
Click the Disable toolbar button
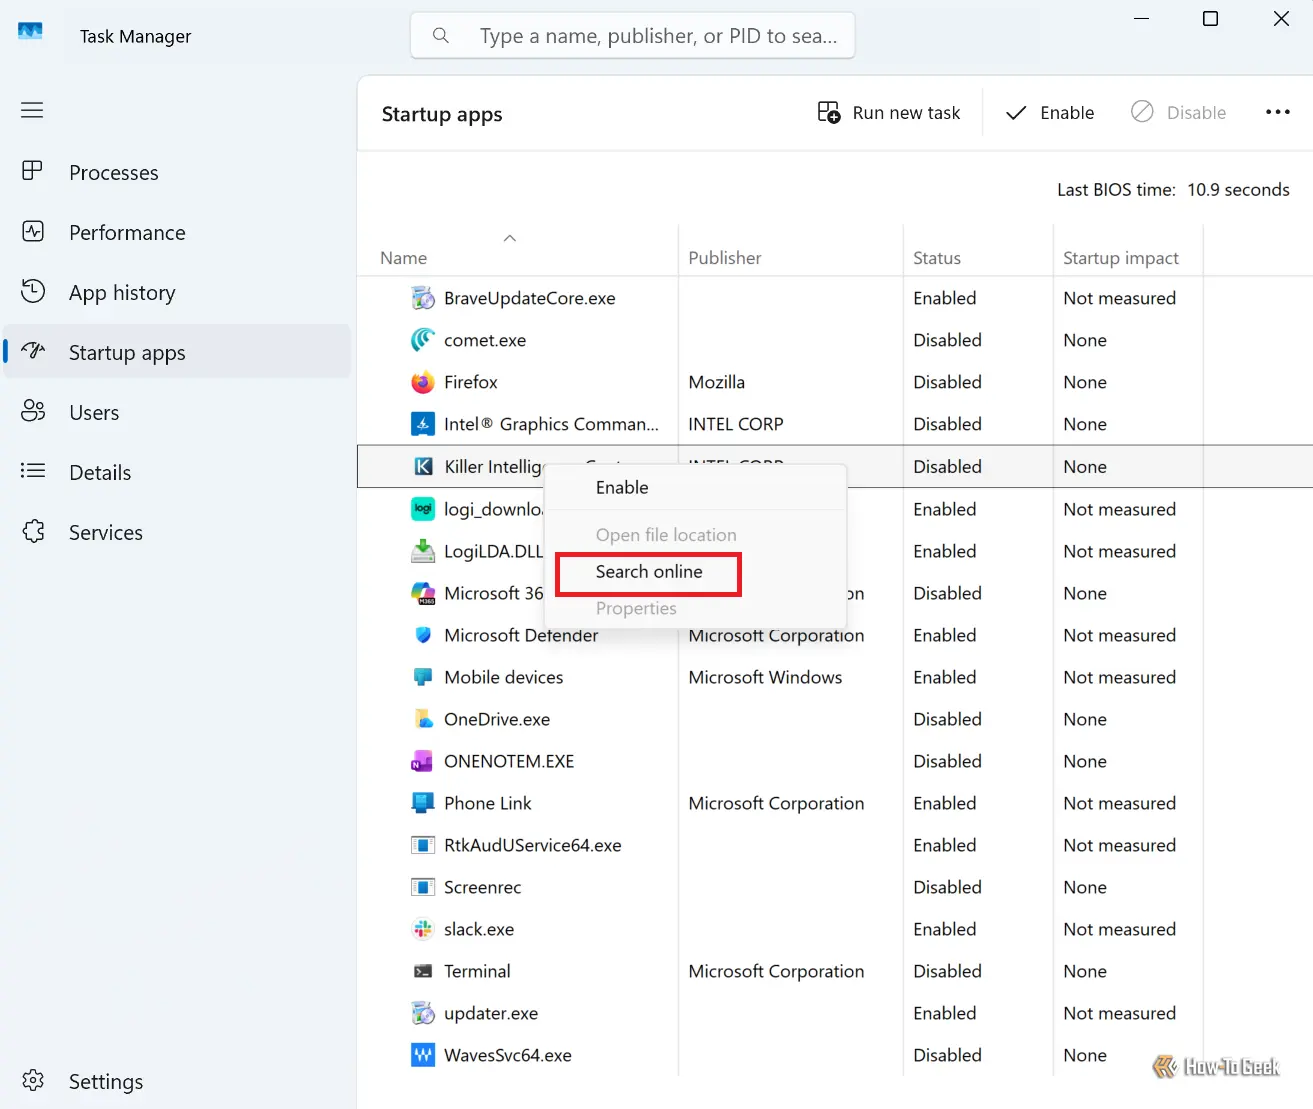pyautogui.click(x=1178, y=113)
